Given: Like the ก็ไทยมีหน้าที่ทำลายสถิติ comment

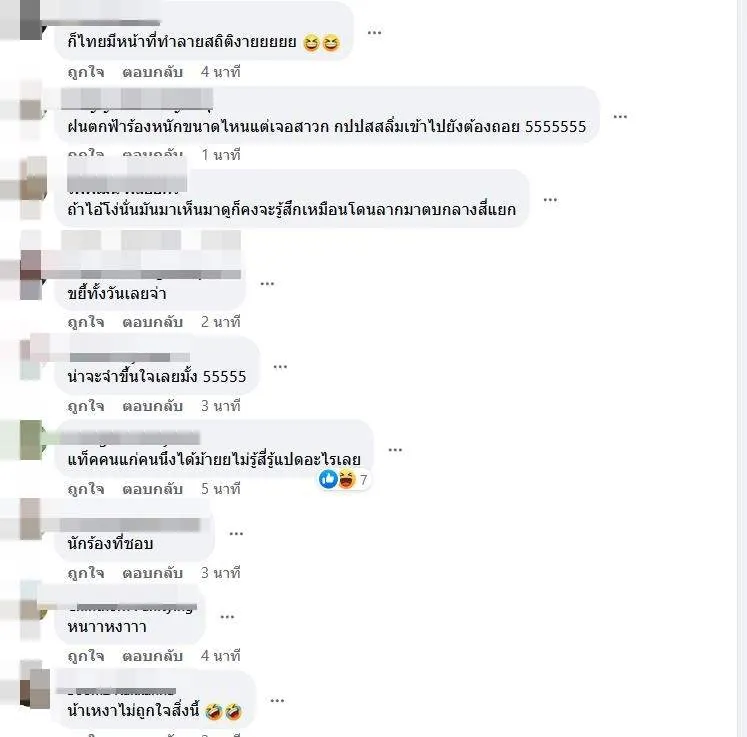Looking at the screenshot, I should tap(86, 72).
